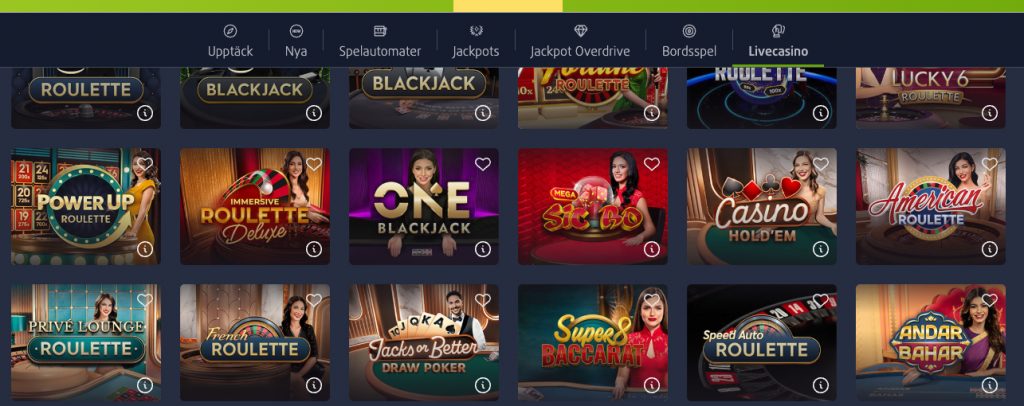Image resolution: width=1024 pixels, height=406 pixels.
Task: Toggle heart on Mega Sic Bo
Action: pos(652,164)
